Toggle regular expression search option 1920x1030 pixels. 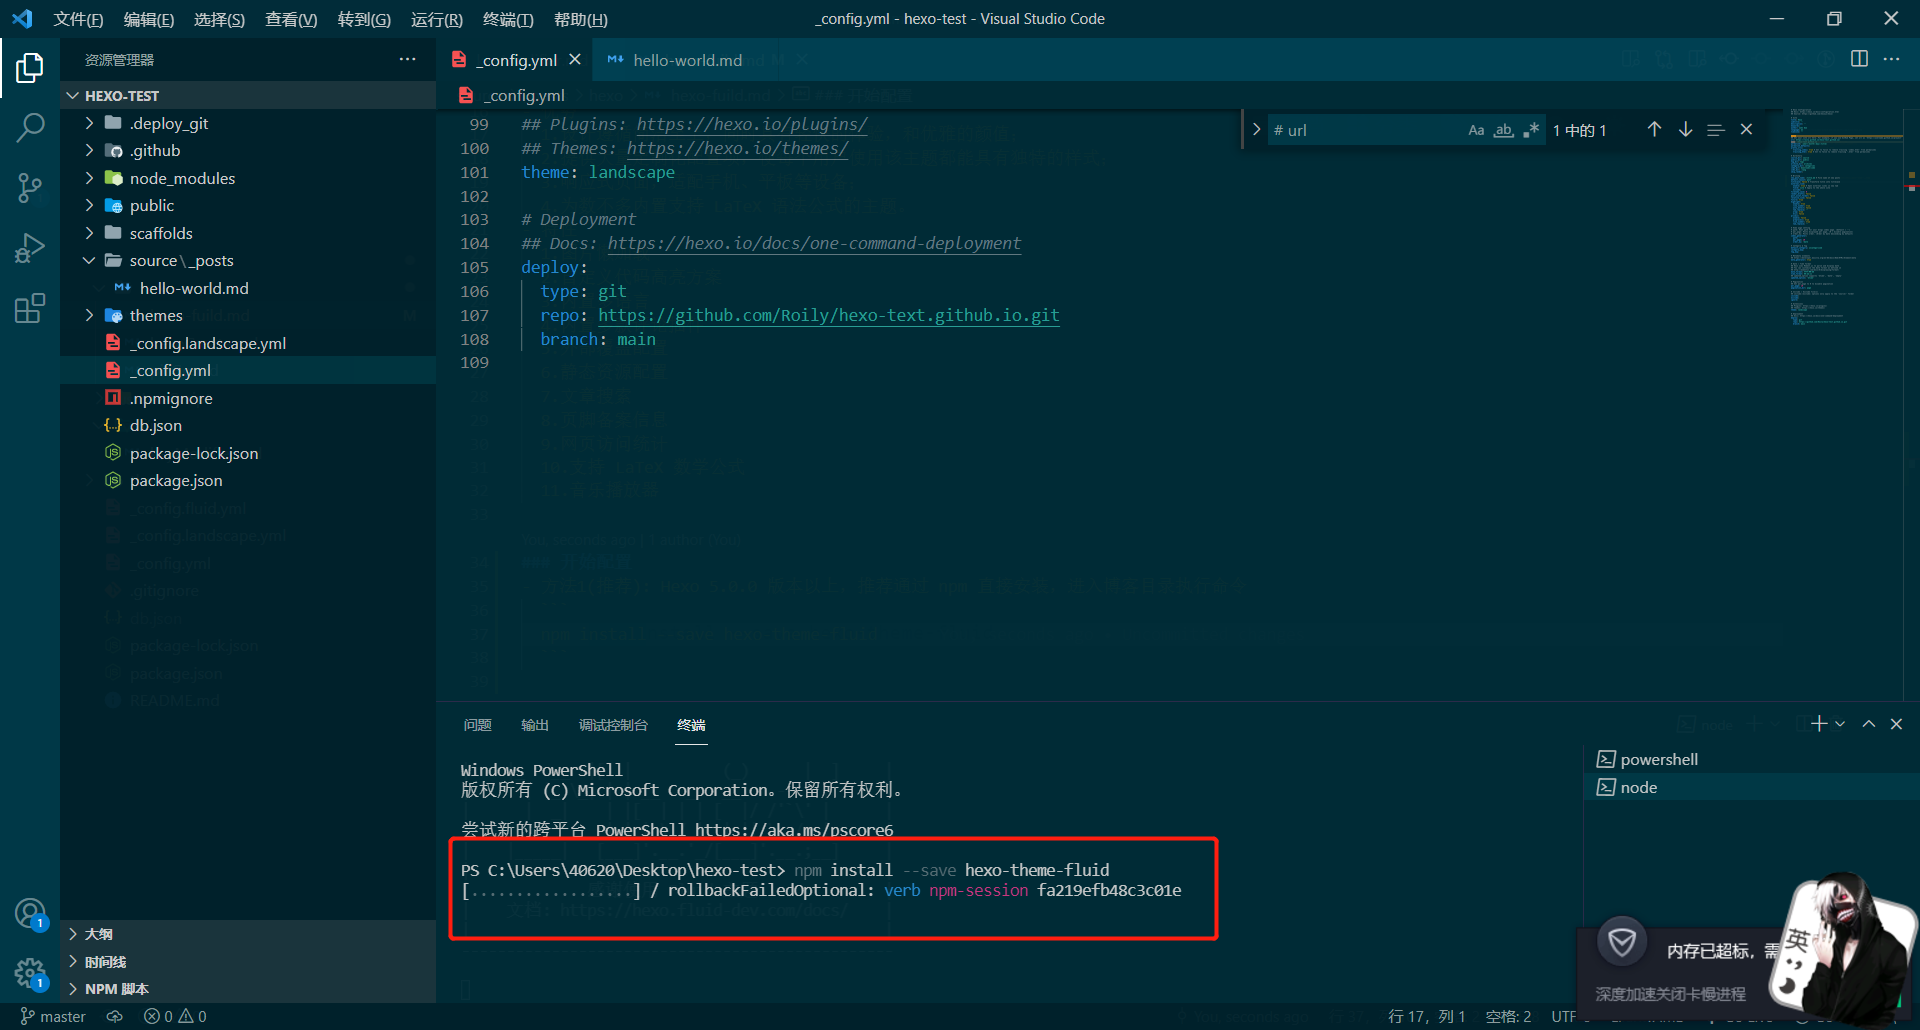point(1530,130)
